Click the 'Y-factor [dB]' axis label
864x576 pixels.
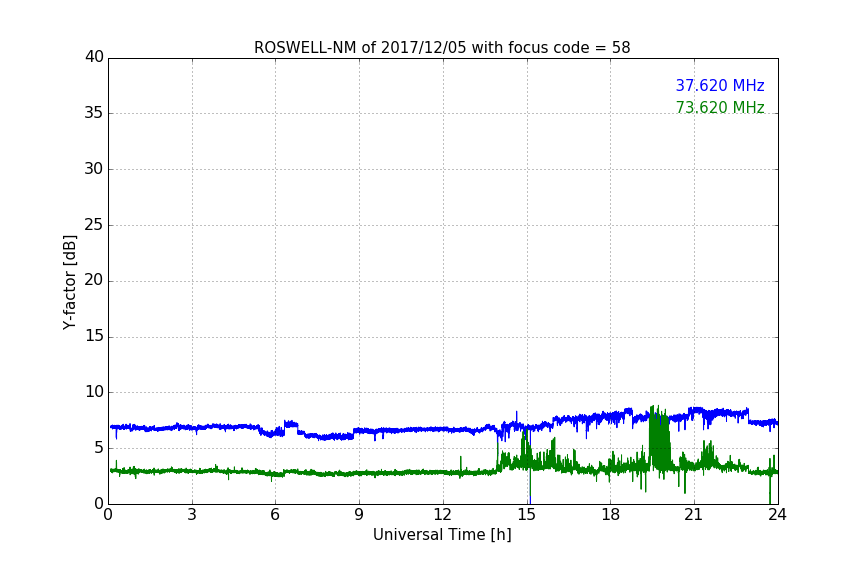point(69,283)
